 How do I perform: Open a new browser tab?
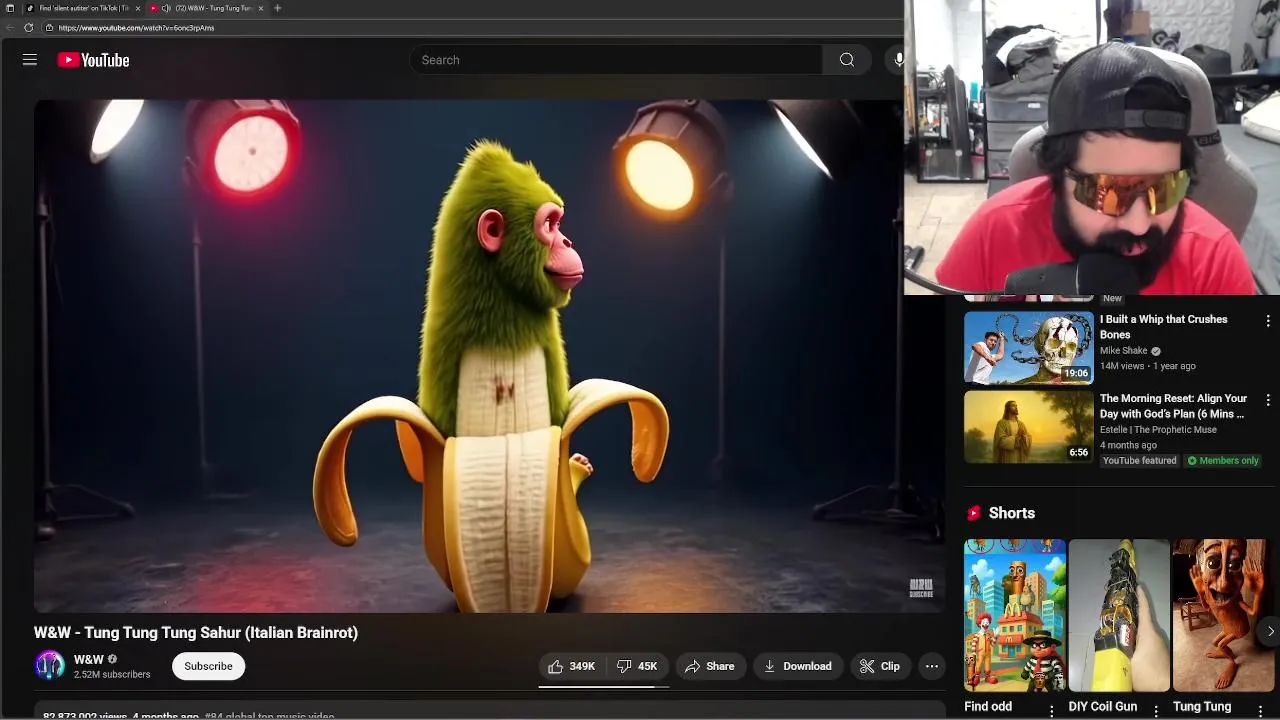tap(278, 8)
